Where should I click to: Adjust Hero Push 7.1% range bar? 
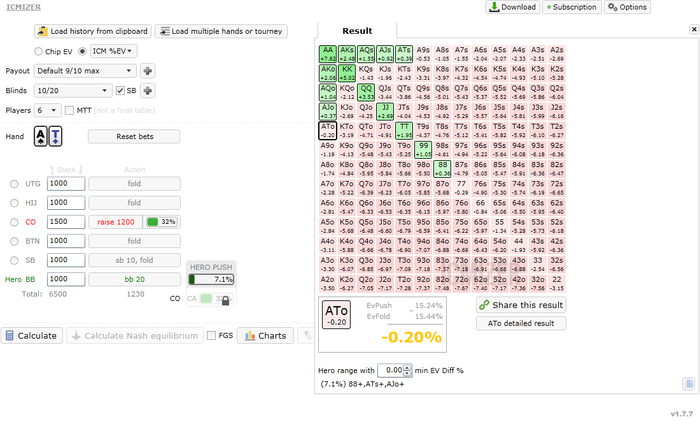click(211, 280)
